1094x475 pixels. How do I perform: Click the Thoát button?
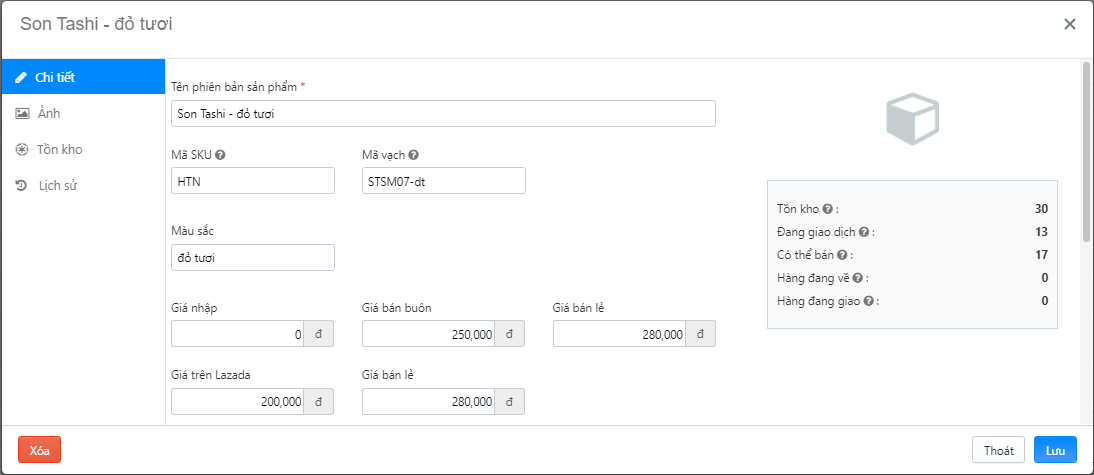pos(998,450)
